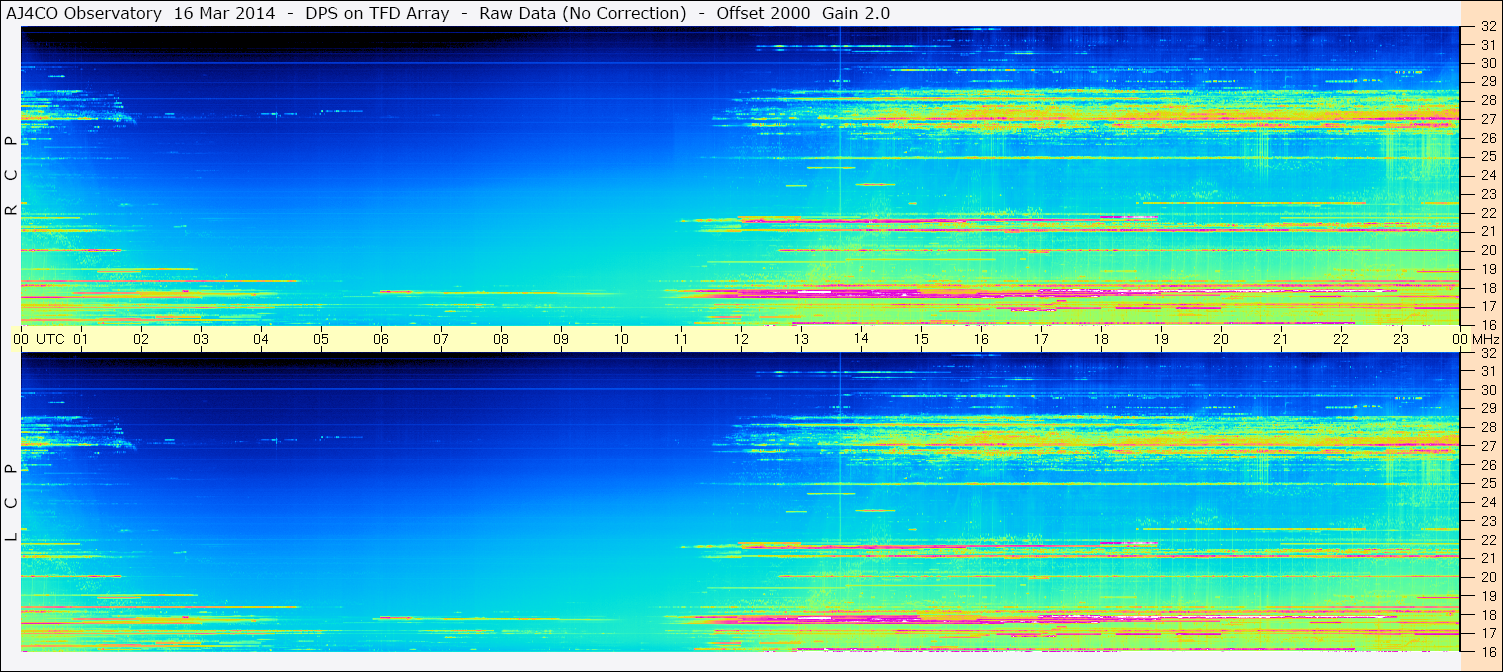Click the LCP label of lower spectrogram
Viewport: 1503px width, 672px height.
[x=11, y=503]
